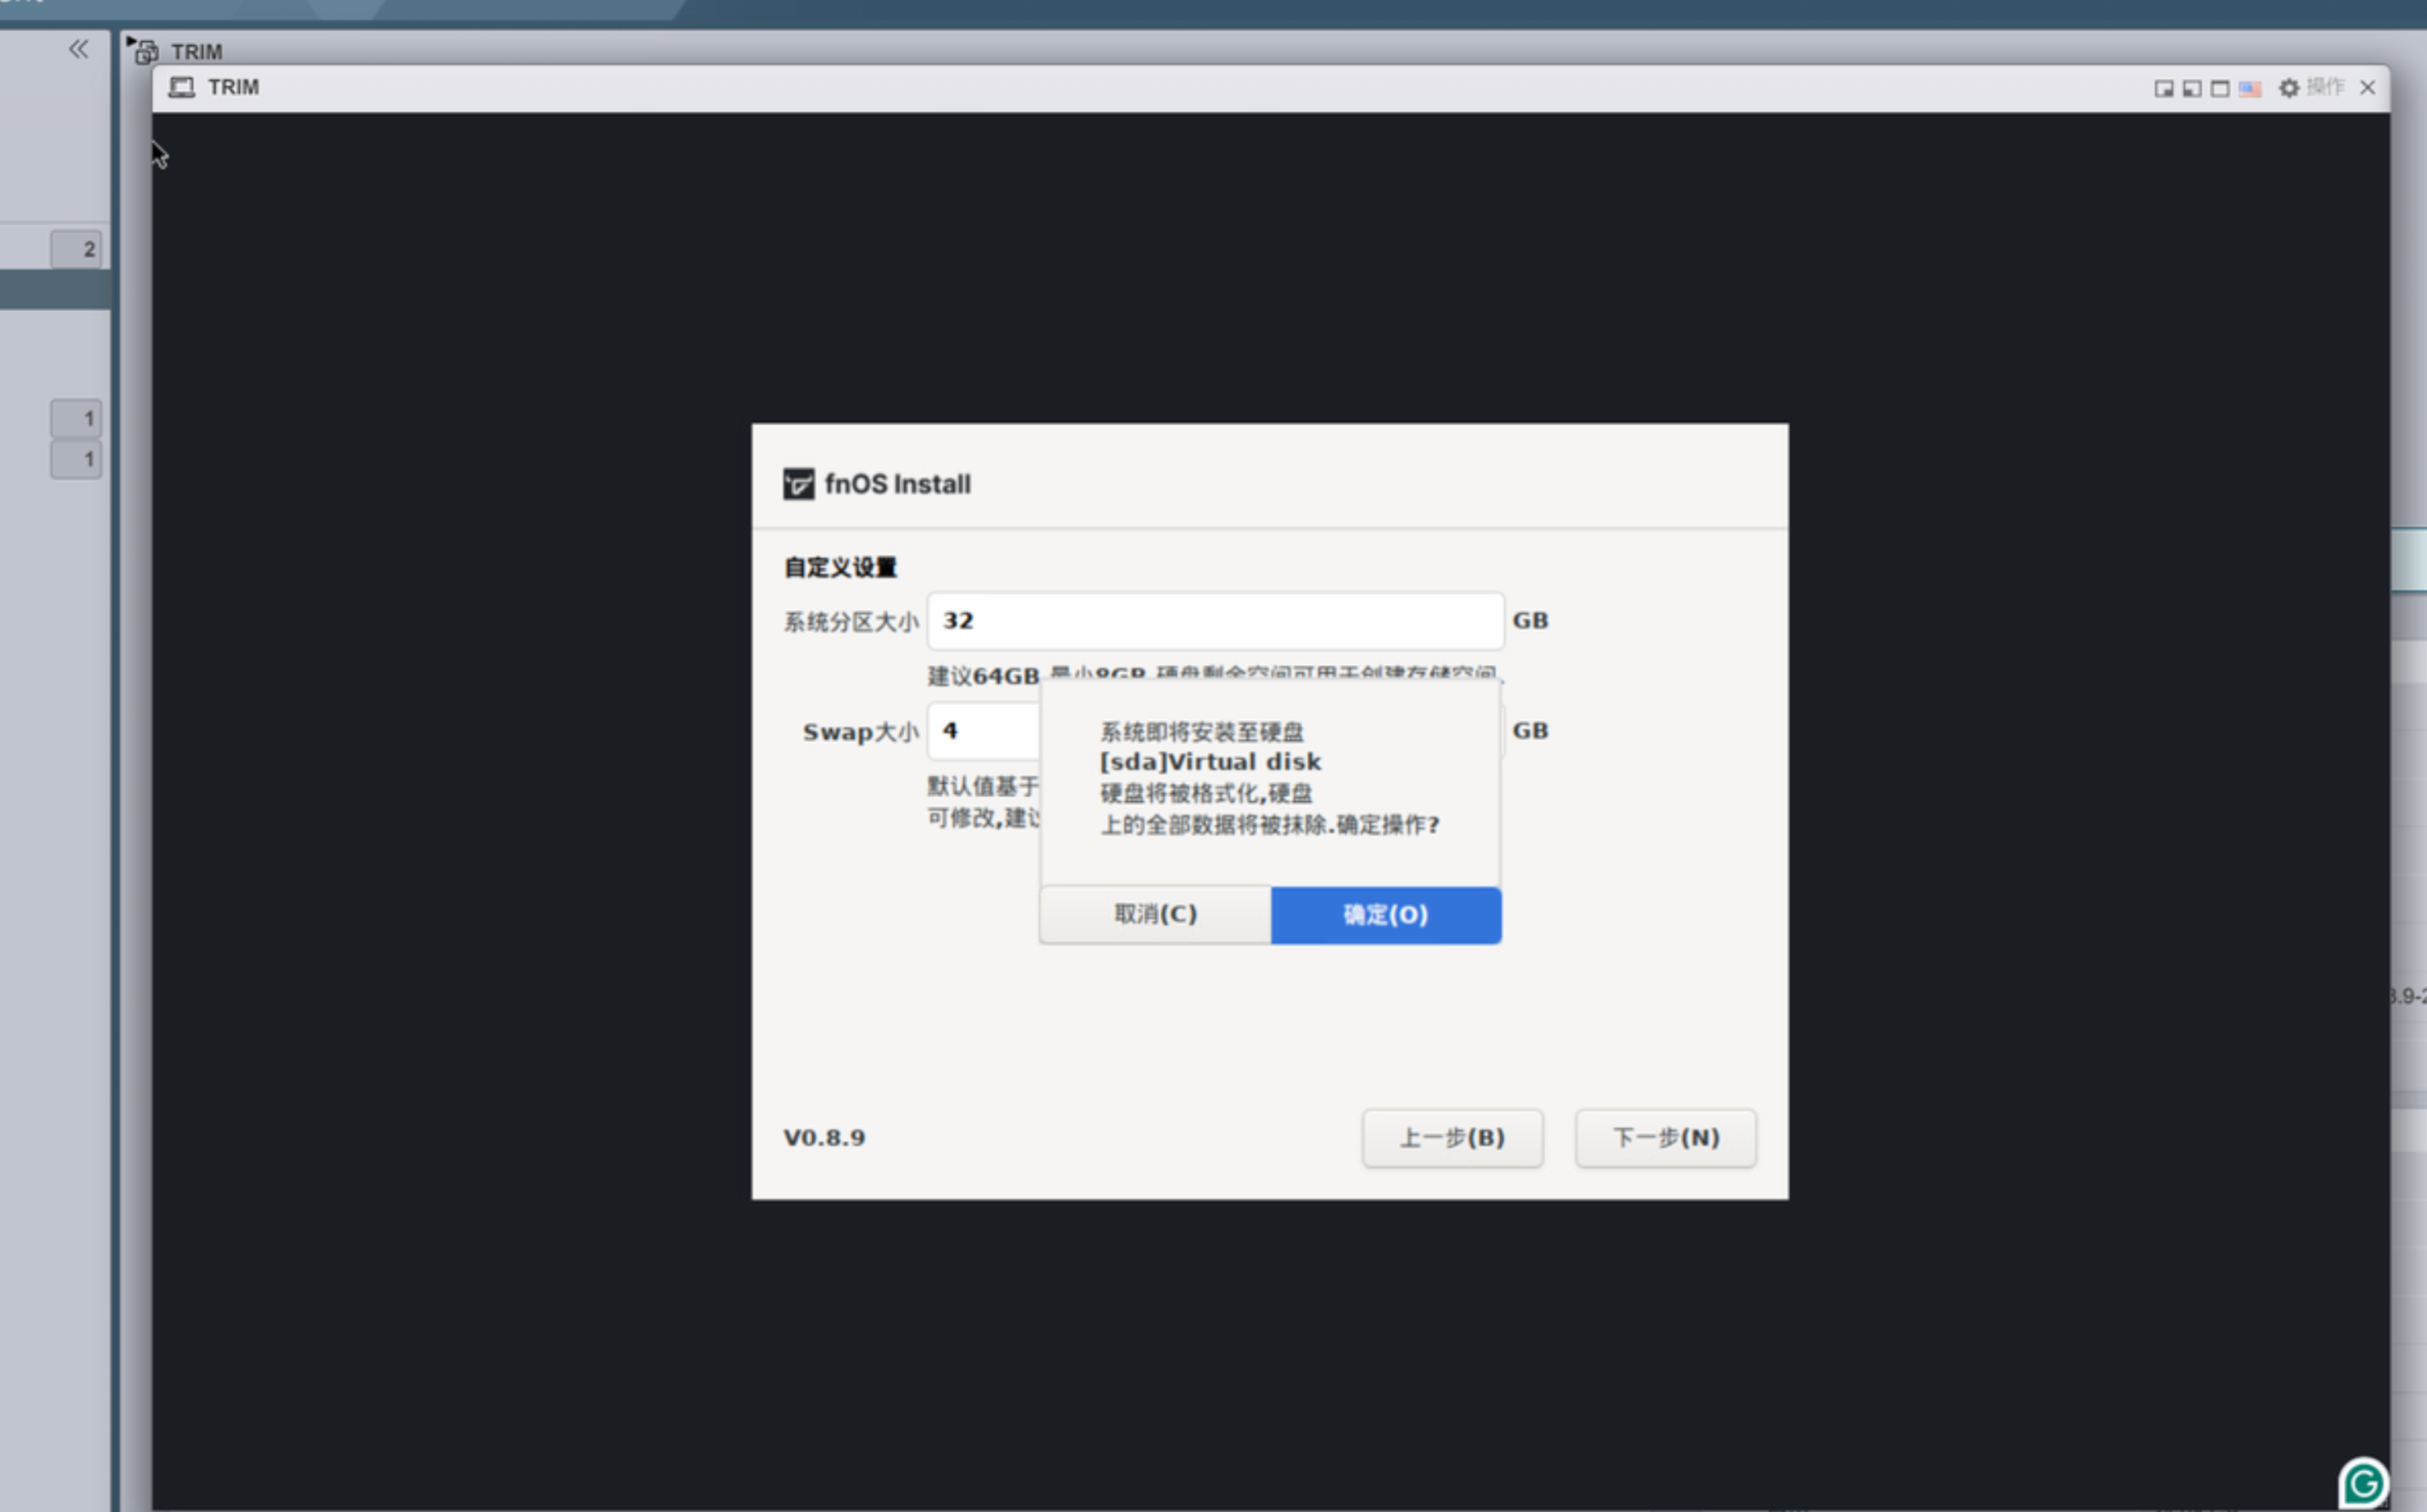The image size is (2427, 1512).
Task: Click the second window-dock layout icon
Action: click(2191, 89)
